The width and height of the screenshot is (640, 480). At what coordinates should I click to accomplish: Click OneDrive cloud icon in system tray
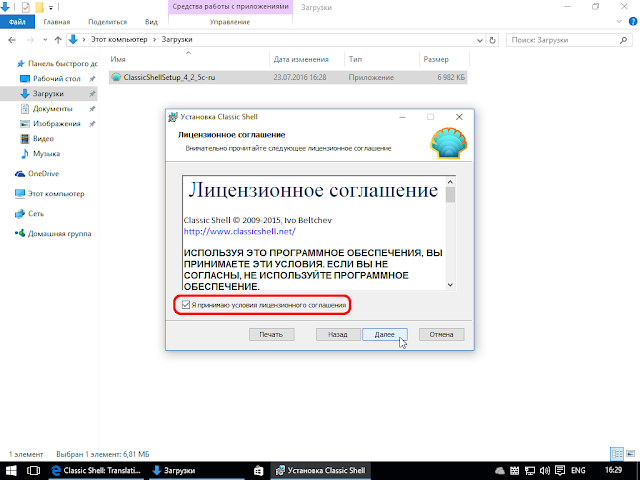coord(500,471)
